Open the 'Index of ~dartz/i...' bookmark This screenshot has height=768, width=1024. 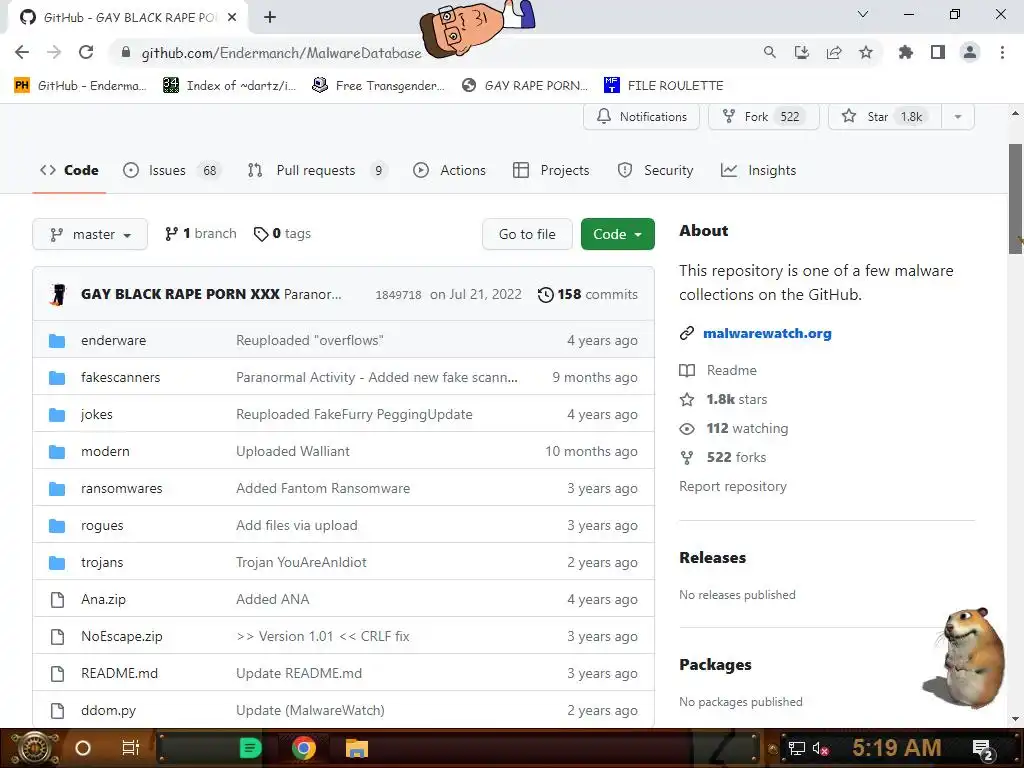229,86
